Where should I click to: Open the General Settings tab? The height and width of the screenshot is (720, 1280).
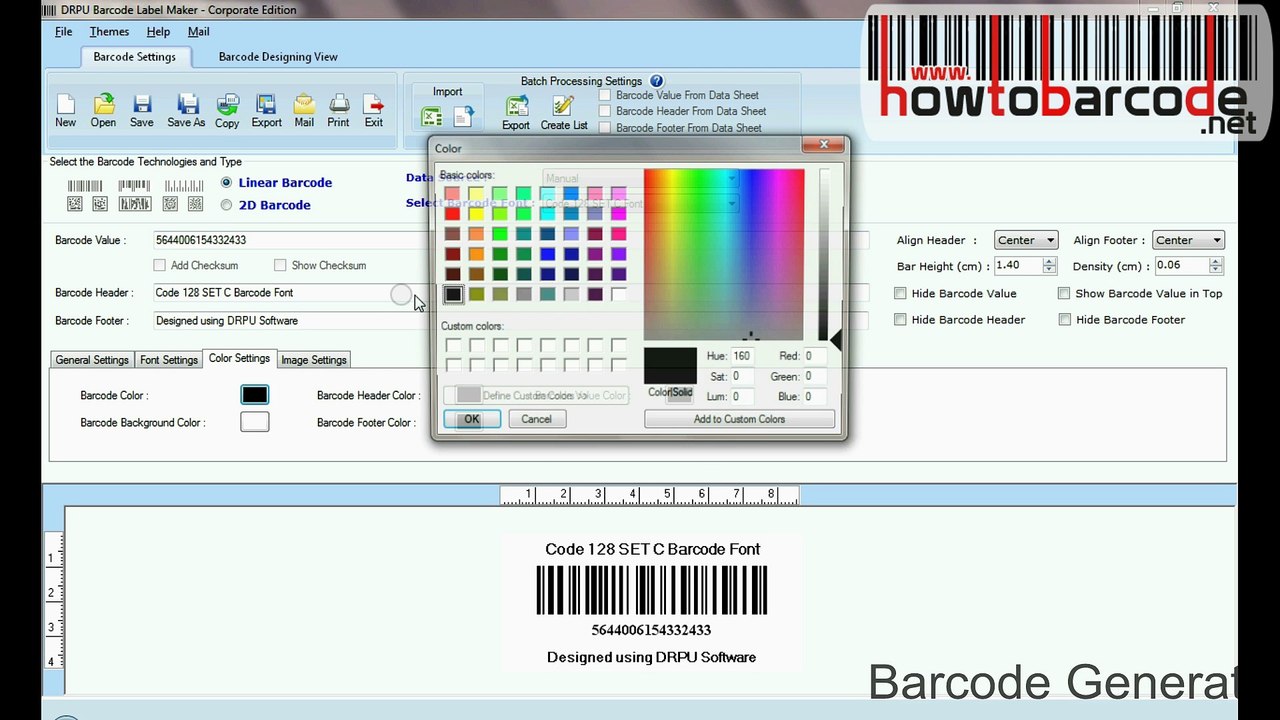[92, 360]
